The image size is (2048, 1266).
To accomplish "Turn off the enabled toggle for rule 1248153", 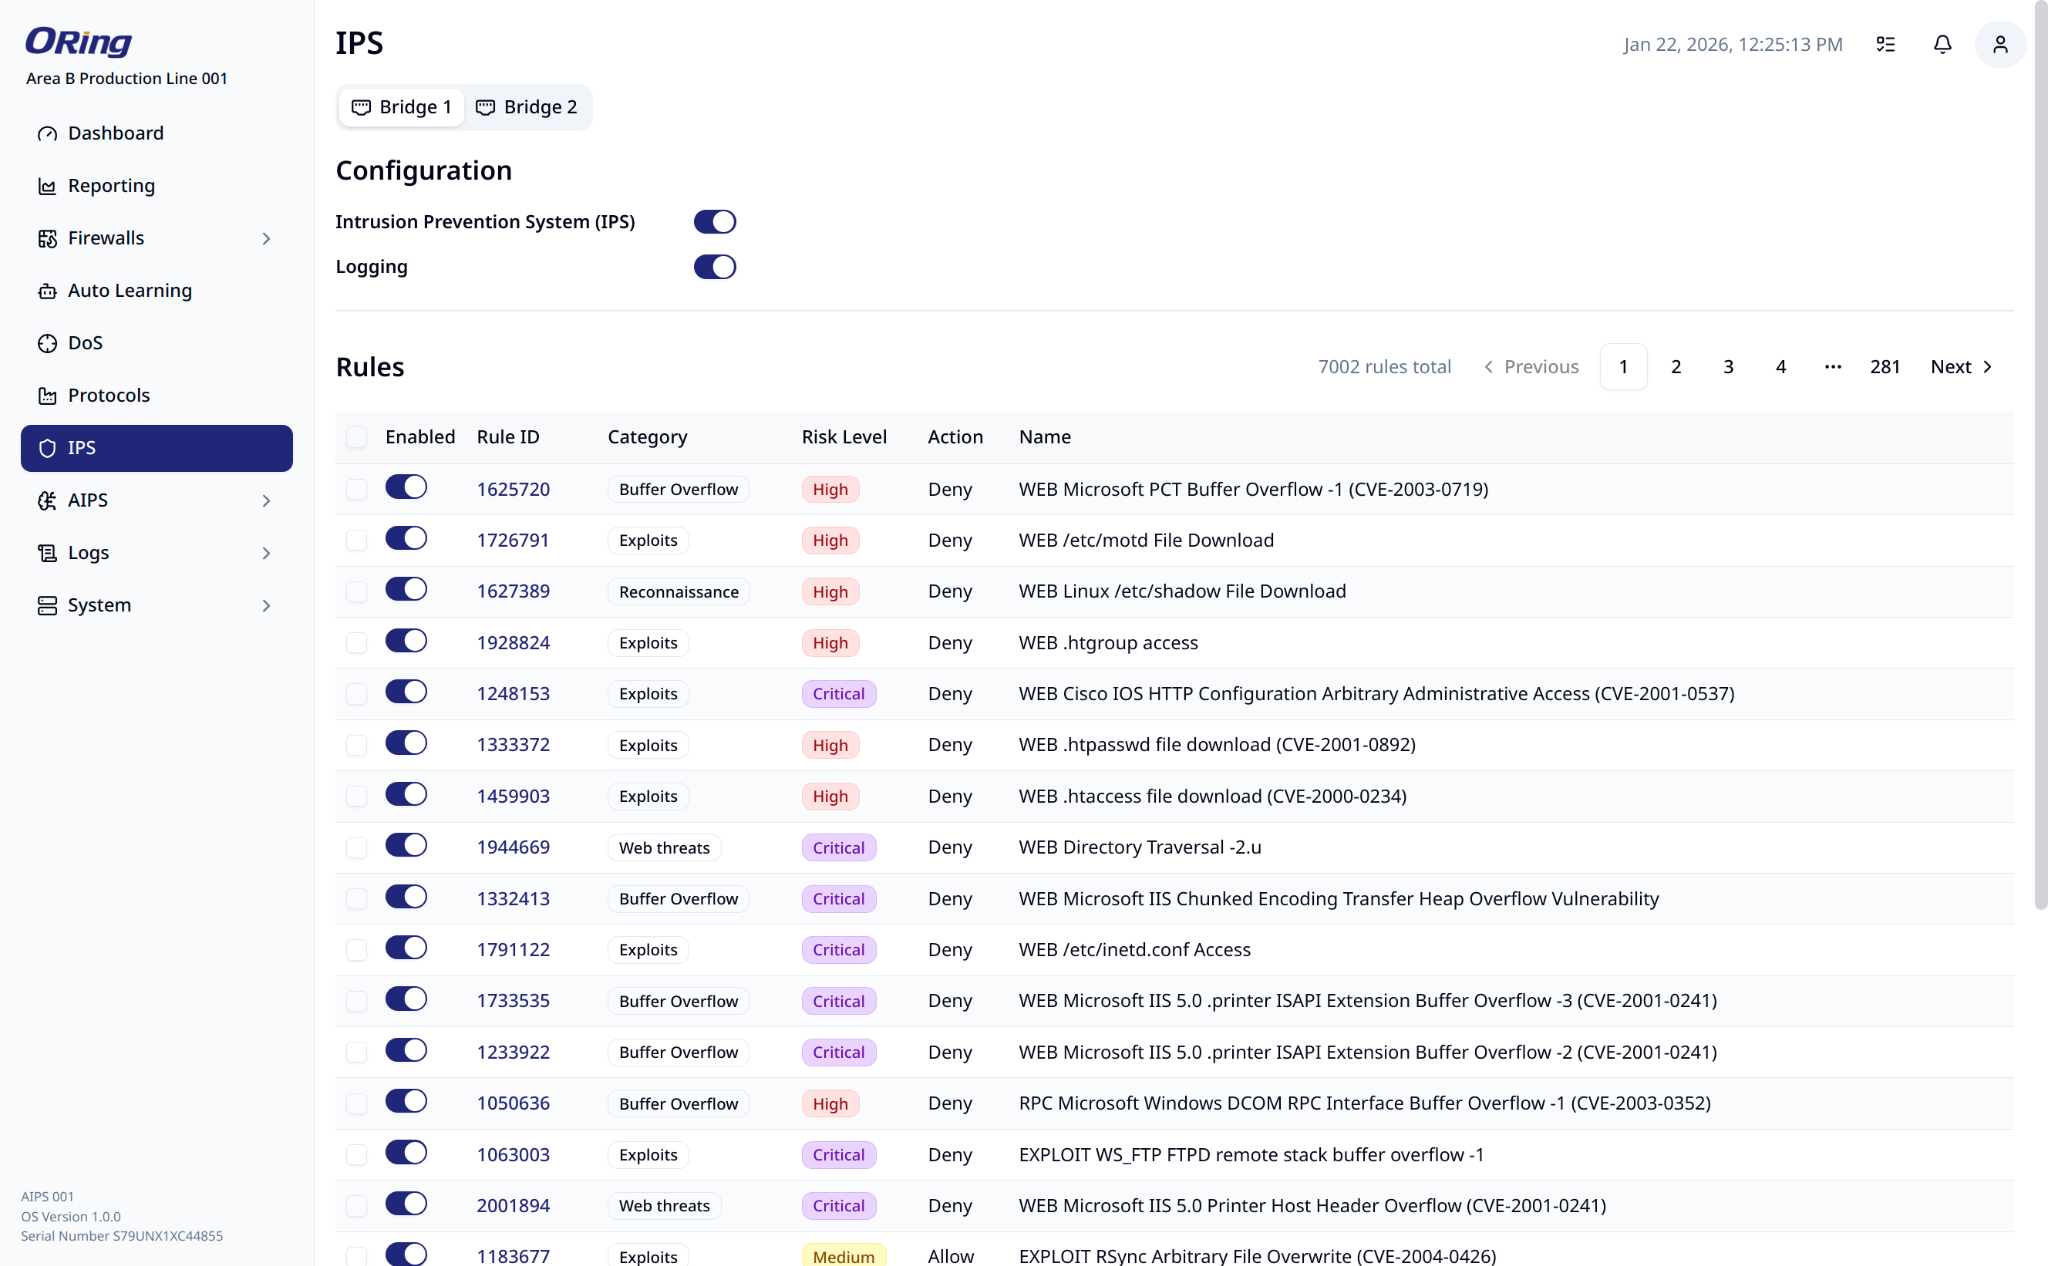I will point(406,692).
